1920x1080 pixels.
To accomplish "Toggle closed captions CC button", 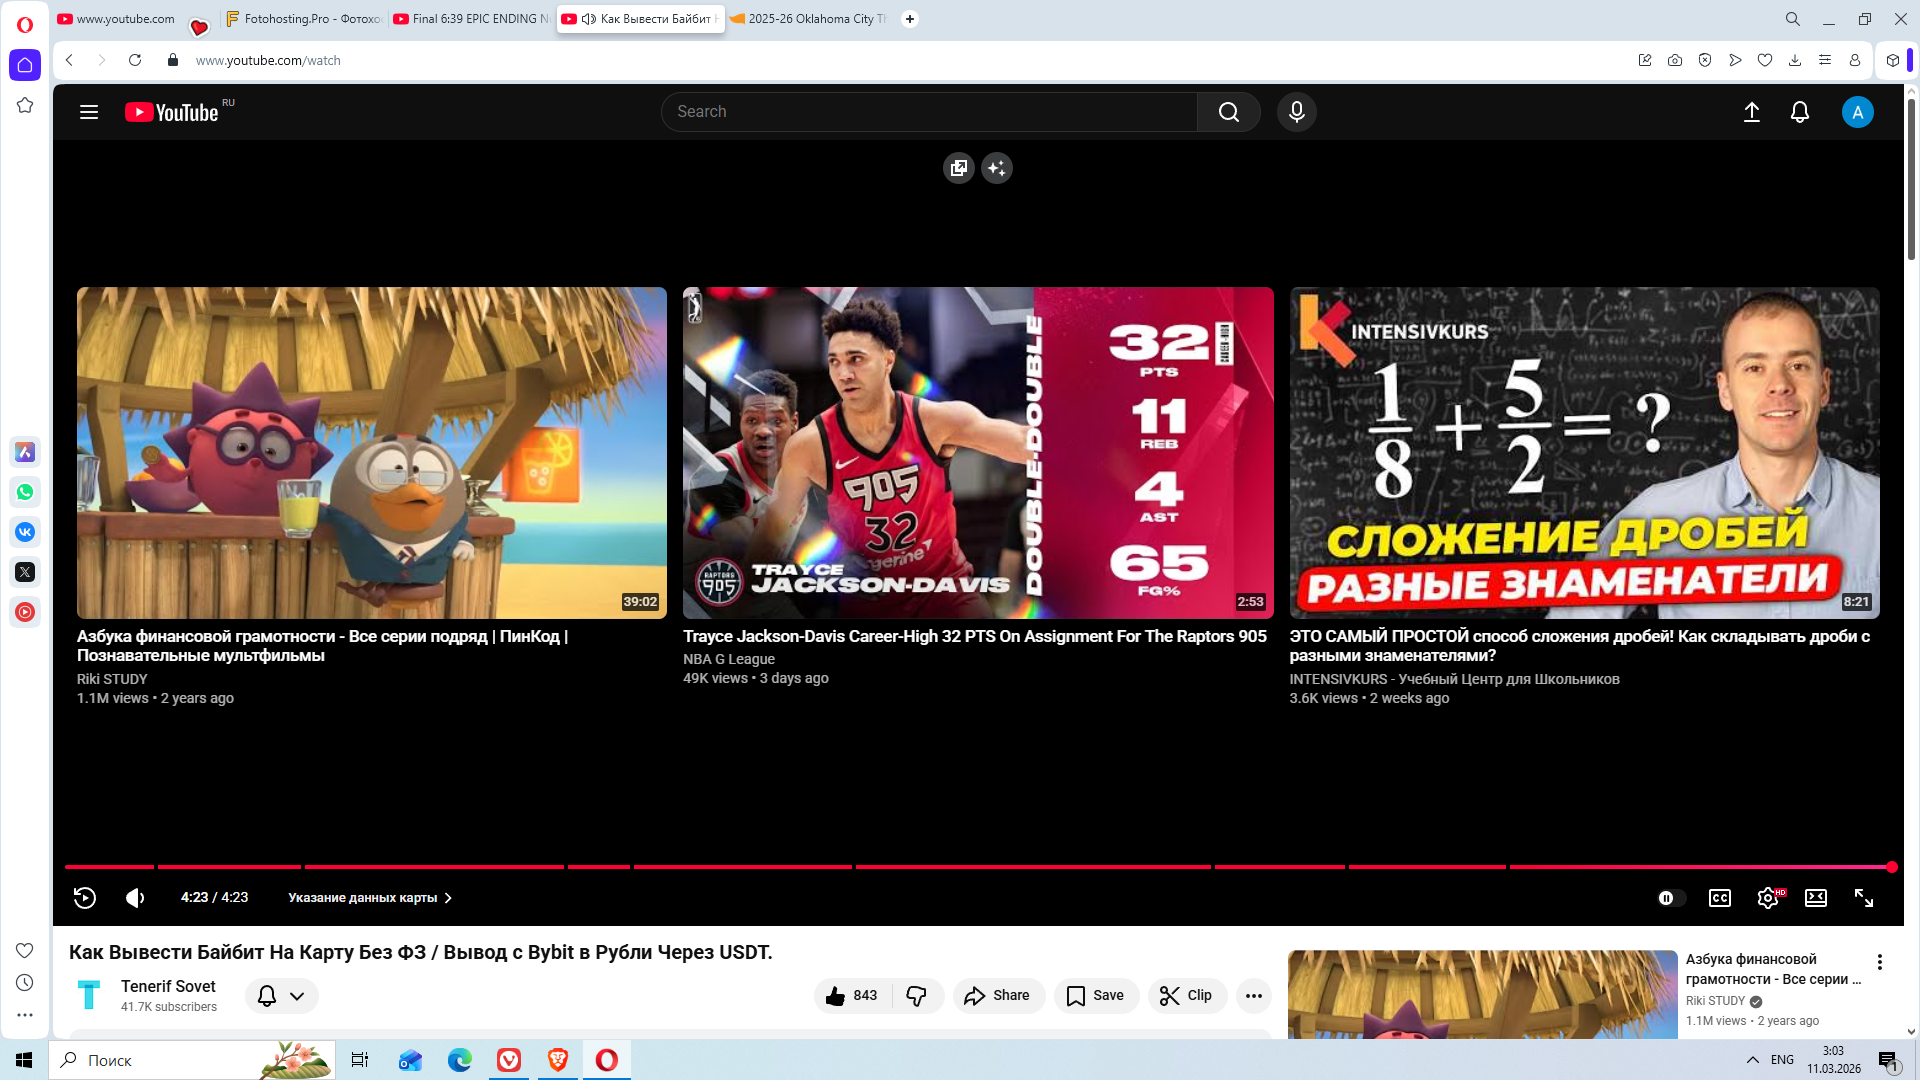I will click(x=1719, y=898).
